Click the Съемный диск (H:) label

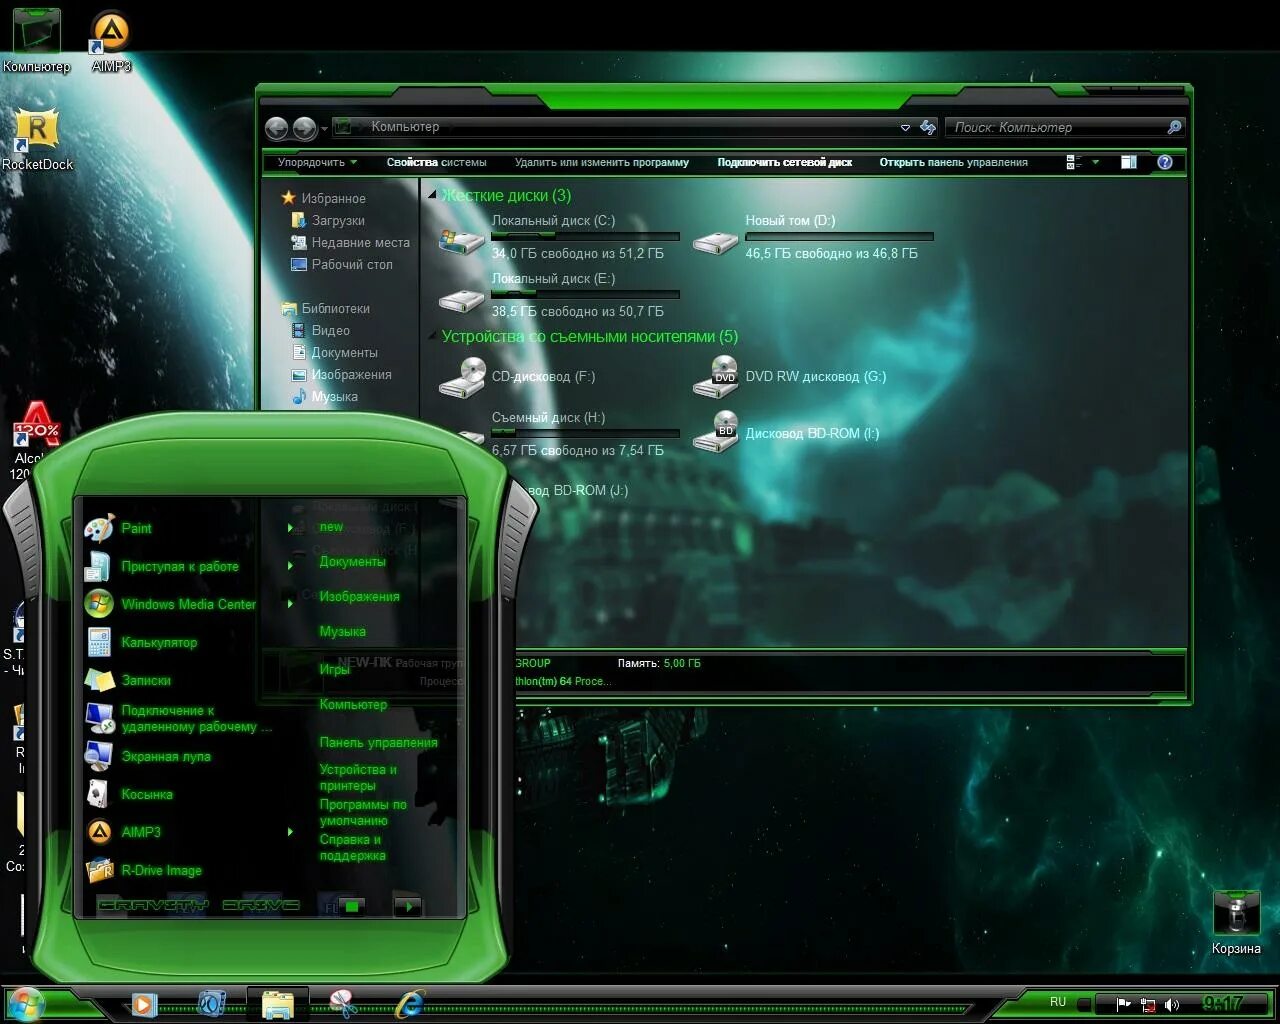pyautogui.click(x=548, y=417)
